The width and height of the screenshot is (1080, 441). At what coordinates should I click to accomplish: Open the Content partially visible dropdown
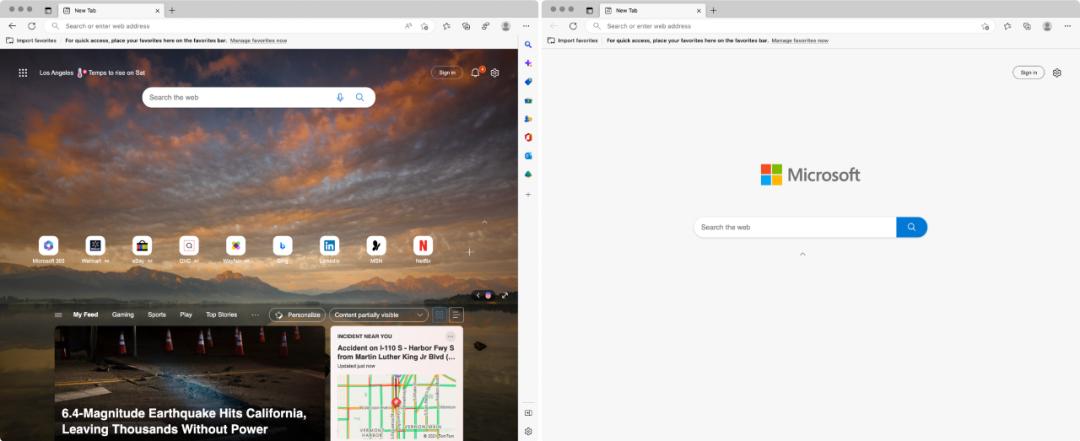click(379, 315)
